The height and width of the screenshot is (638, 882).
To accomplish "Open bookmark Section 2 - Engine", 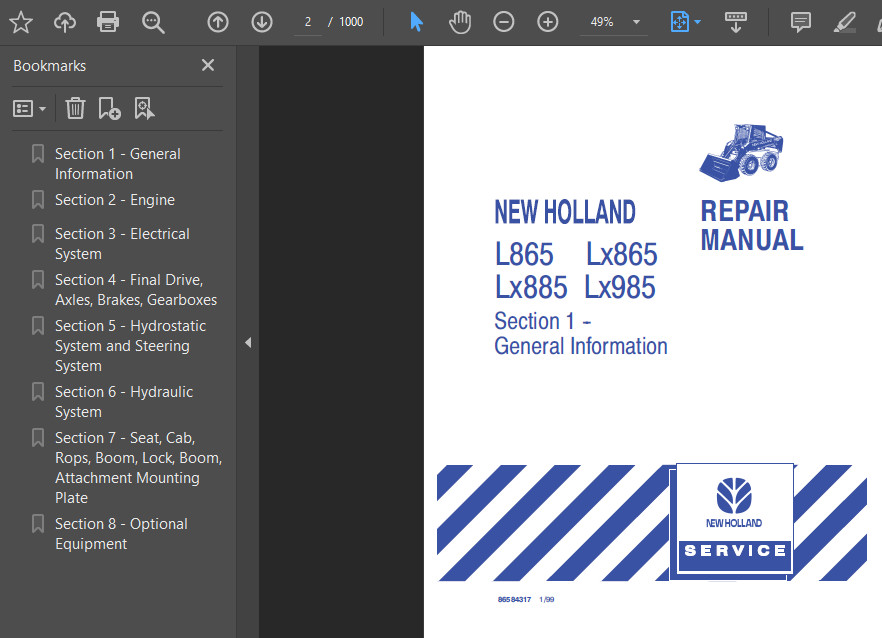I will pyautogui.click(x=115, y=200).
